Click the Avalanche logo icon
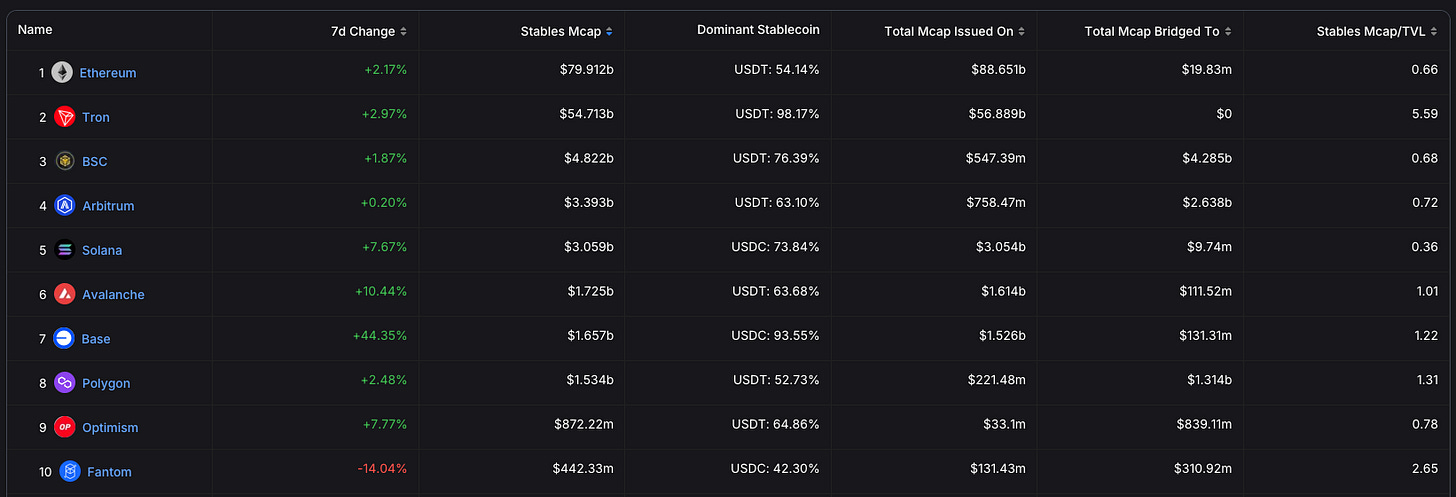 (65, 294)
